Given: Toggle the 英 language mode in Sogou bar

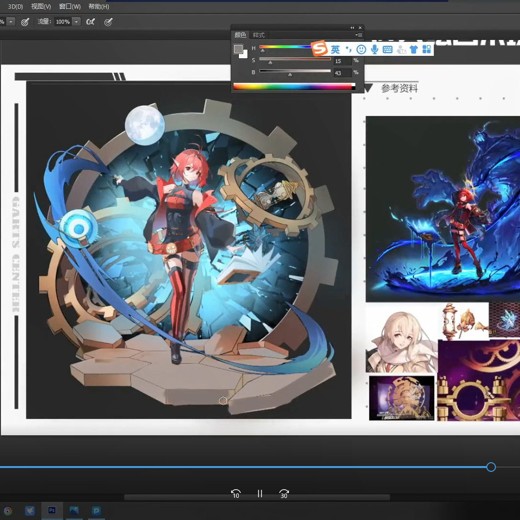Looking at the screenshot, I should pyautogui.click(x=335, y=50).
